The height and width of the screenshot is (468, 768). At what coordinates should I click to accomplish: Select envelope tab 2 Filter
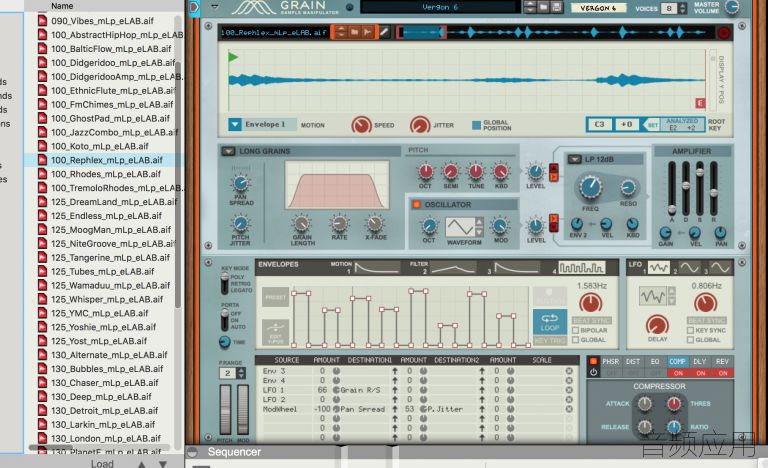coord(453,268)
